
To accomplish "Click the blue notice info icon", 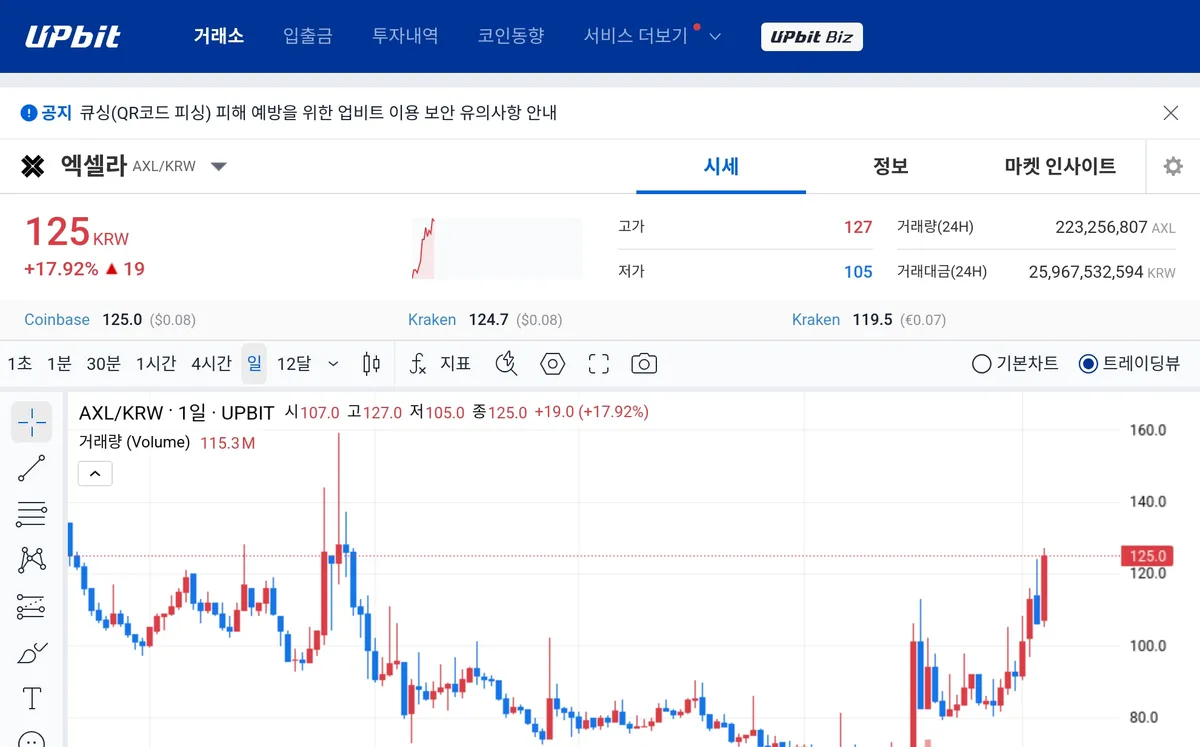I will click(29, 113).
